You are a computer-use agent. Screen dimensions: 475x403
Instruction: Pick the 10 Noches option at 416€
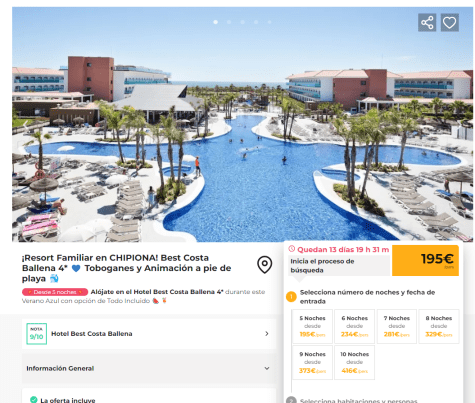pos(354,362)
